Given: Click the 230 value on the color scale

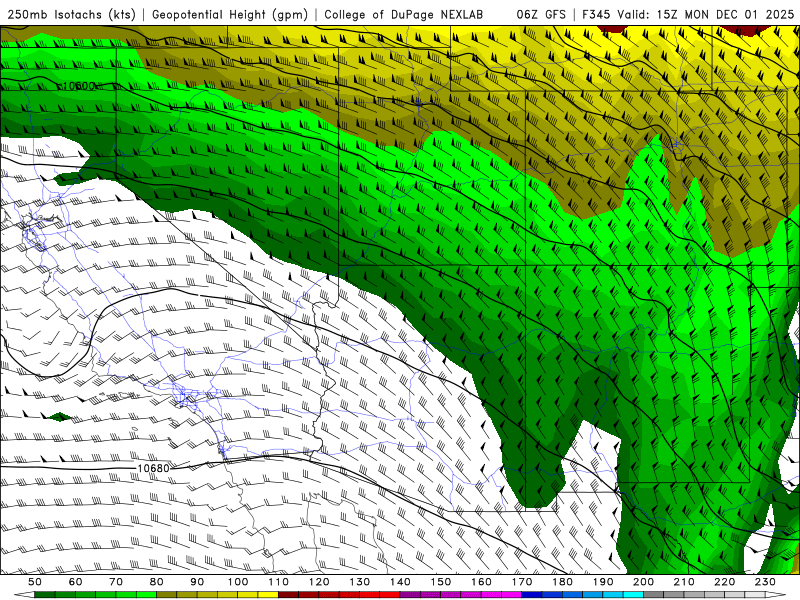Looking at the screenshot, I should (x=765, y=582).
